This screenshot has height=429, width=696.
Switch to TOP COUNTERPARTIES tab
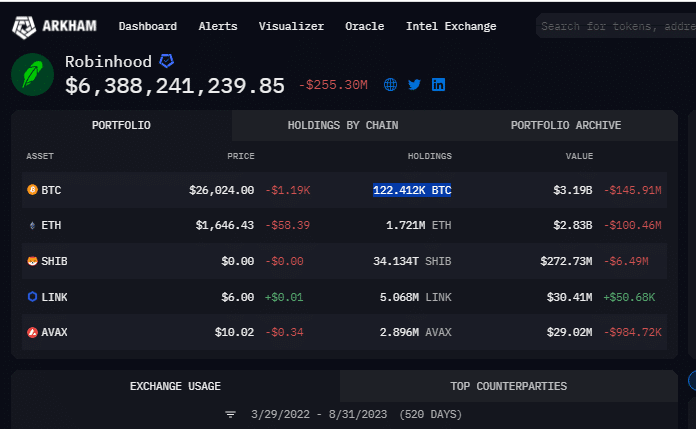pos(509,386)
